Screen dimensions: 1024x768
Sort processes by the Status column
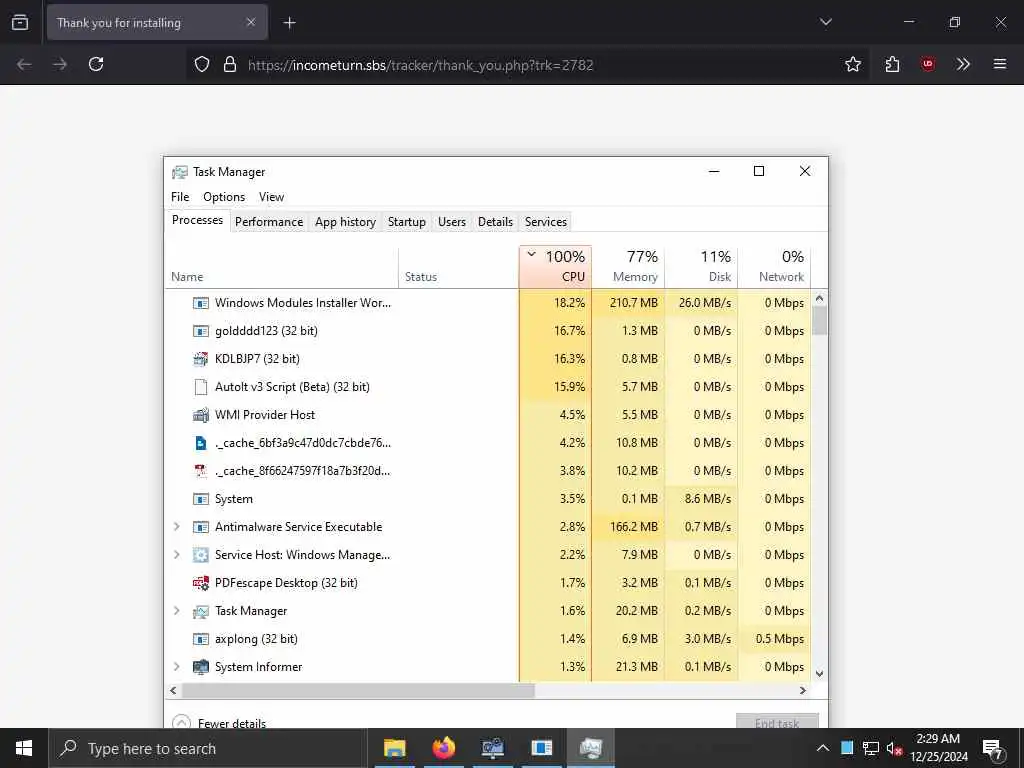click(x=458, y=267)
